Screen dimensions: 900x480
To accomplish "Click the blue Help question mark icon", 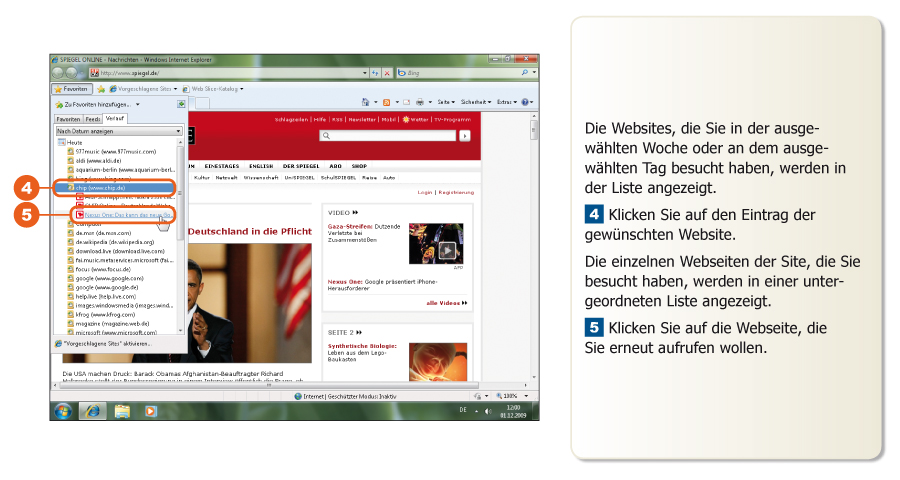I will tap(524, 102).
